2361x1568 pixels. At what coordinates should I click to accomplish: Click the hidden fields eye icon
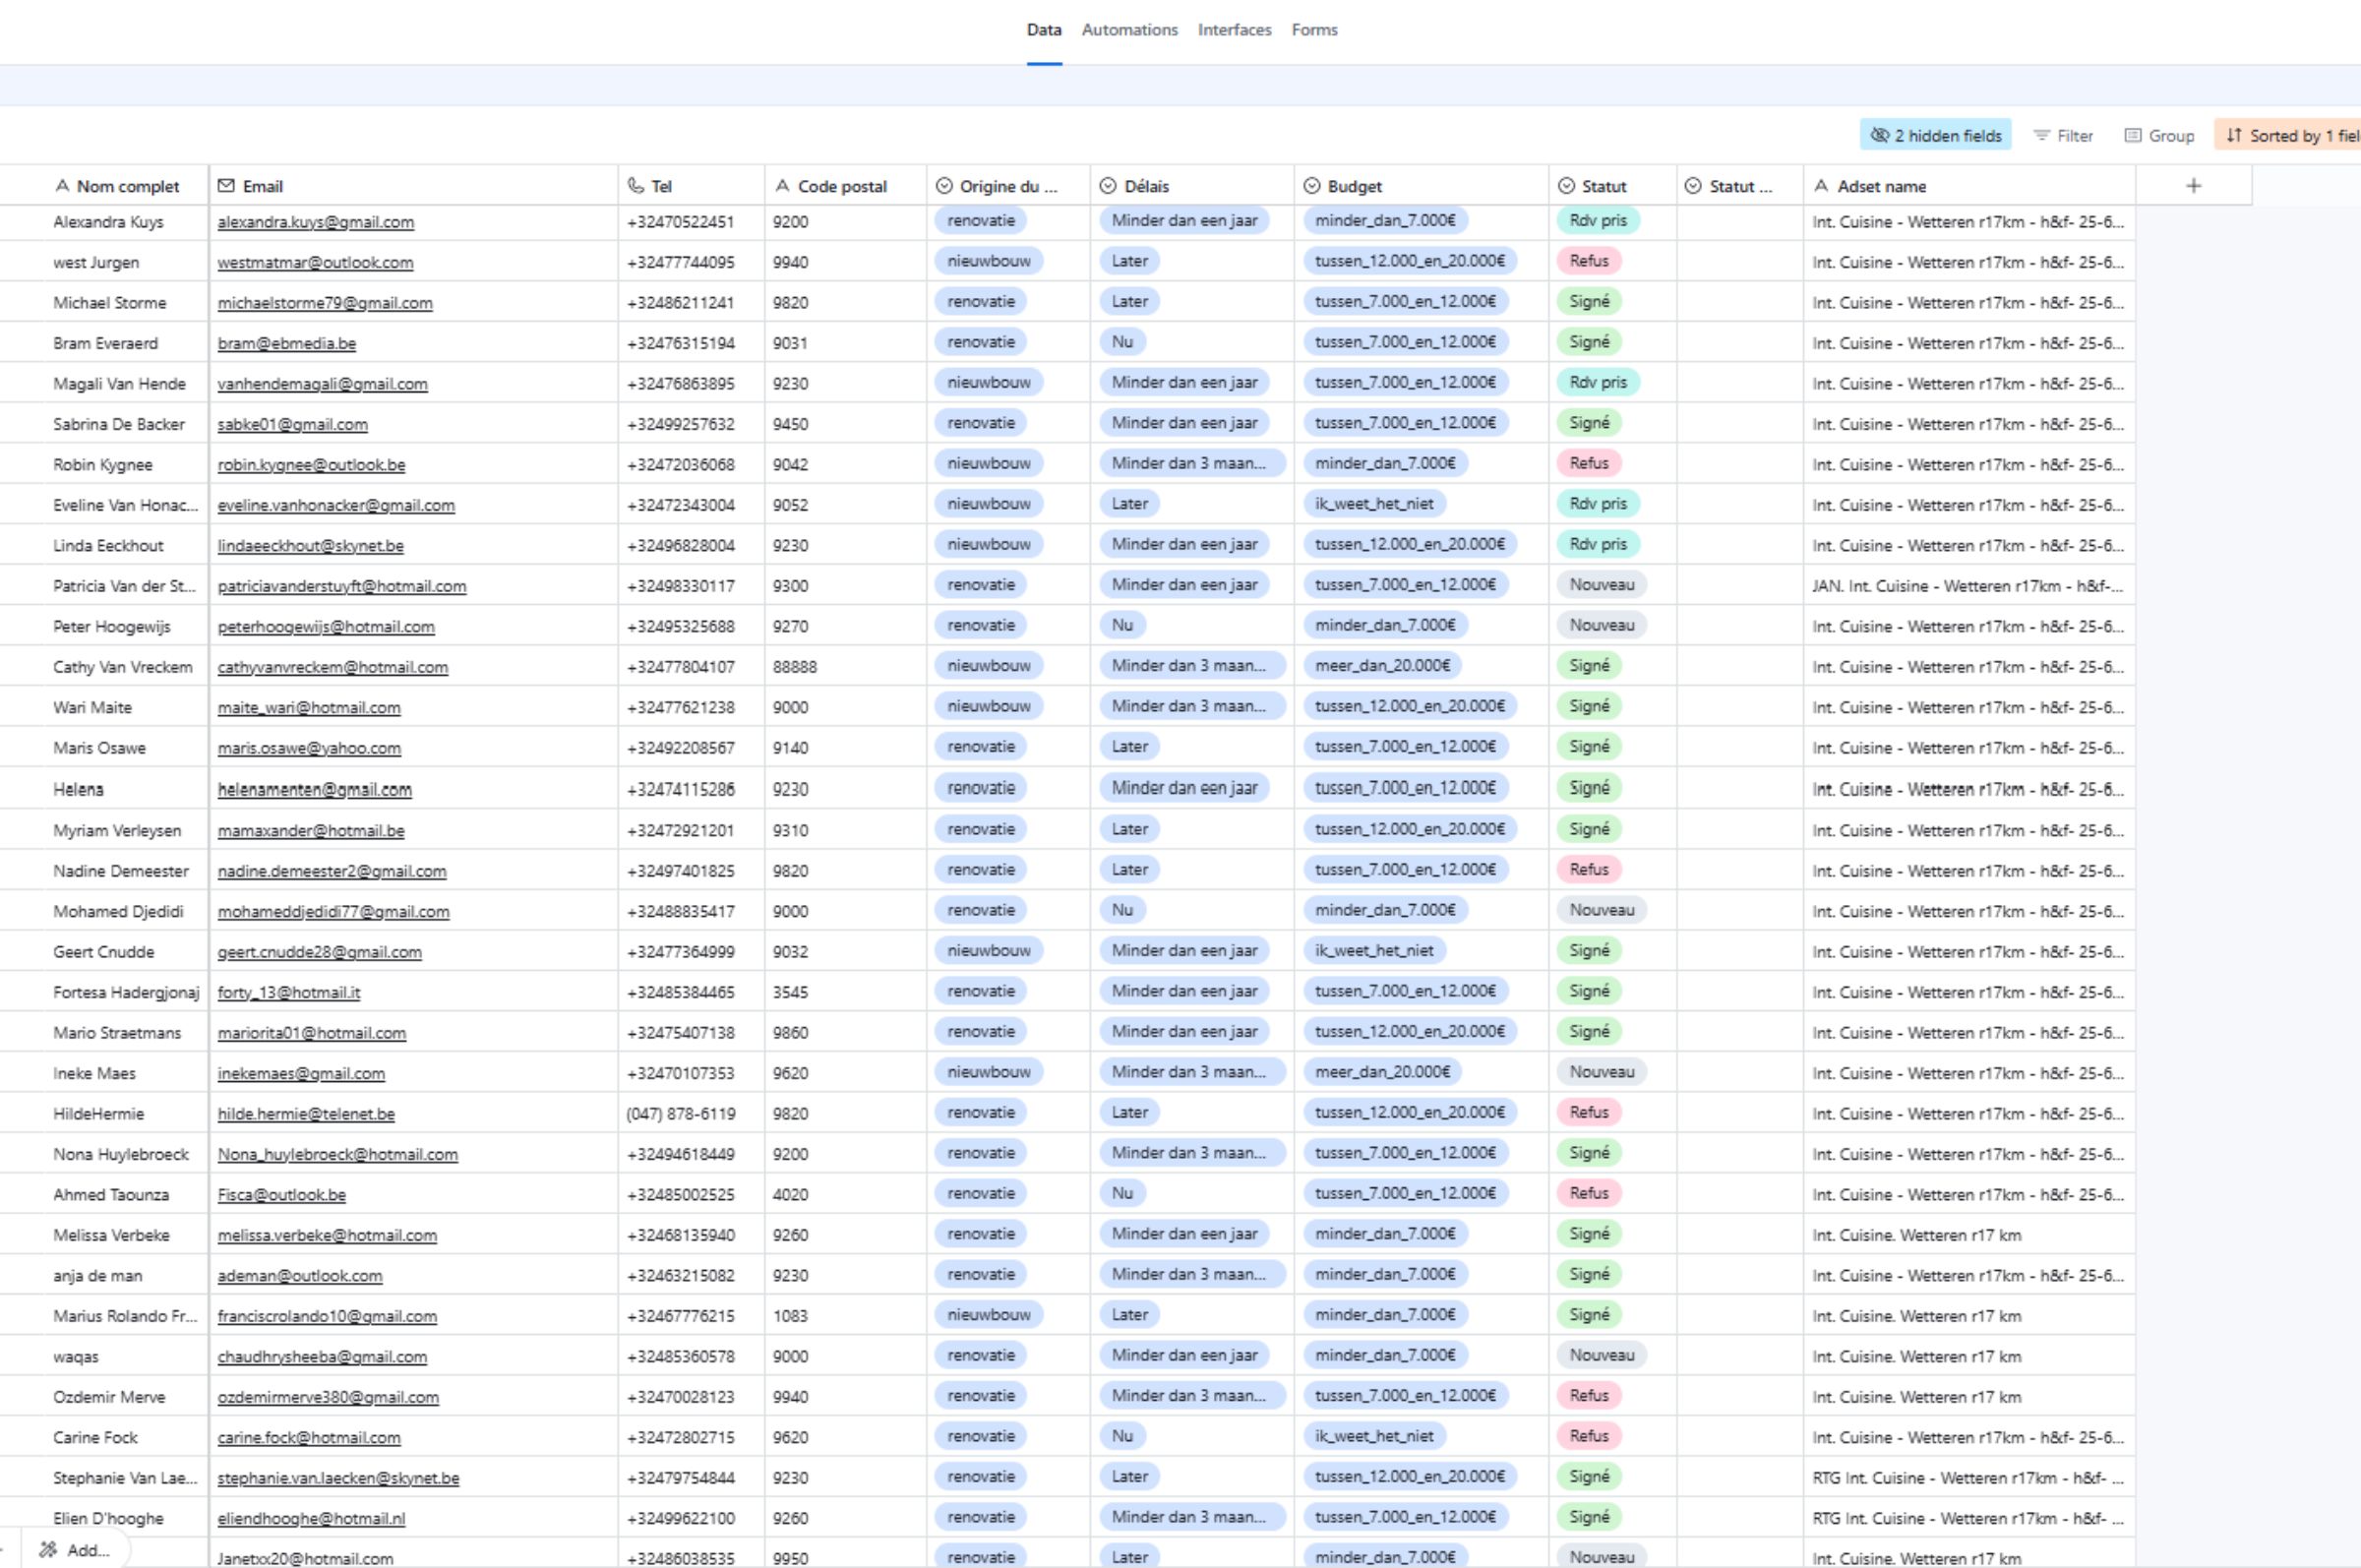coord(1879,135)
